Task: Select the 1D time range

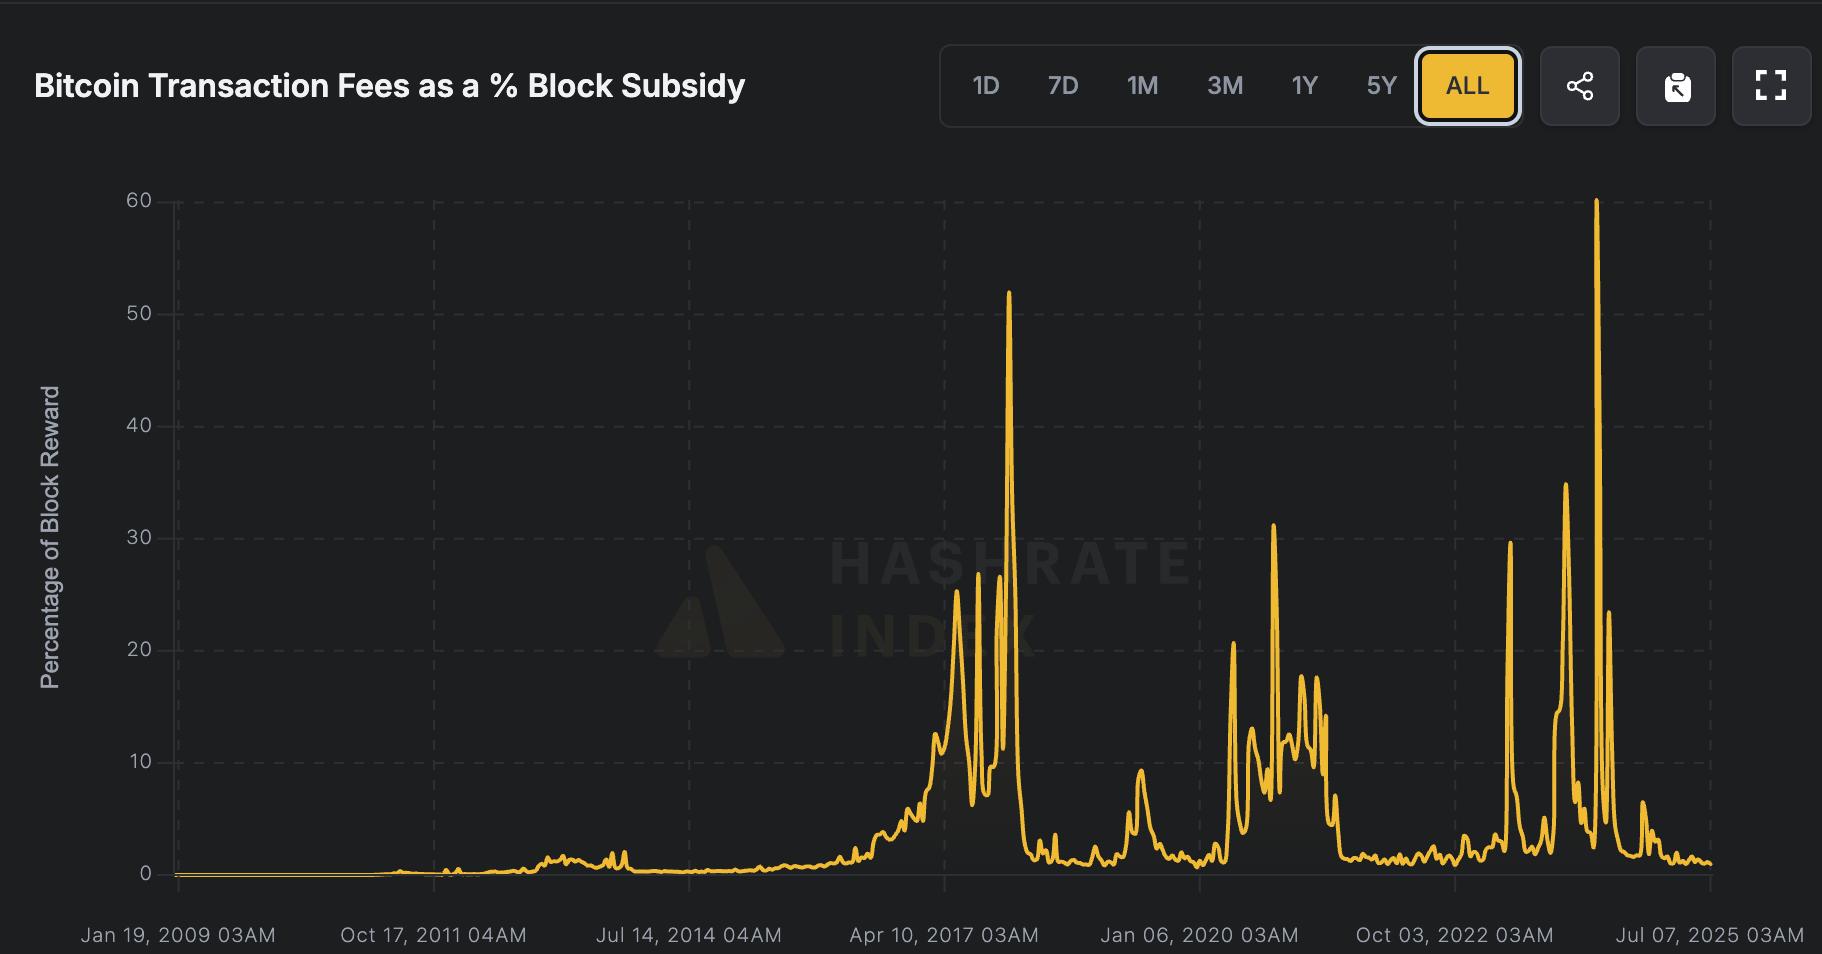Action: 986,86
